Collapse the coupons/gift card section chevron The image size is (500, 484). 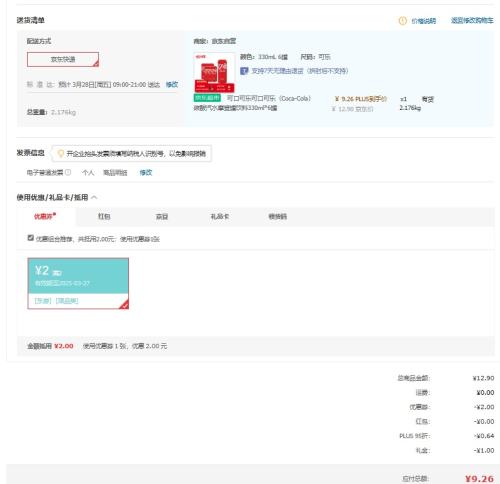[94, 197]
